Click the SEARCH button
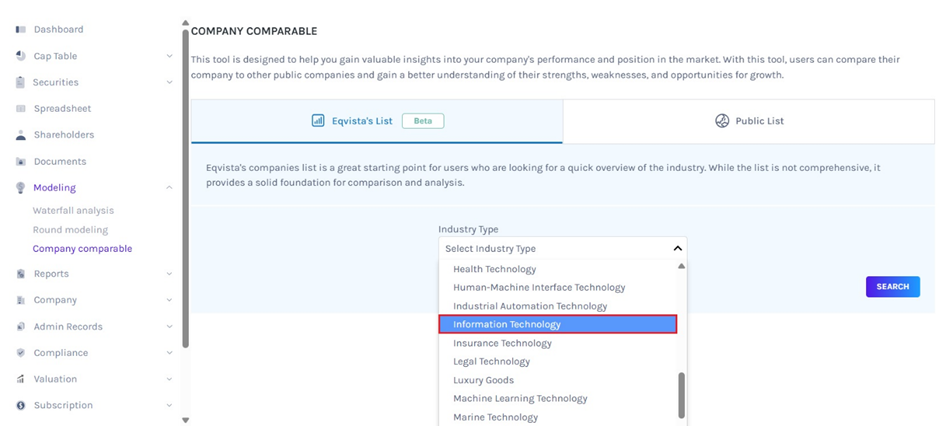This screenshot has width=939, height=426. click(x=892, y=286)
